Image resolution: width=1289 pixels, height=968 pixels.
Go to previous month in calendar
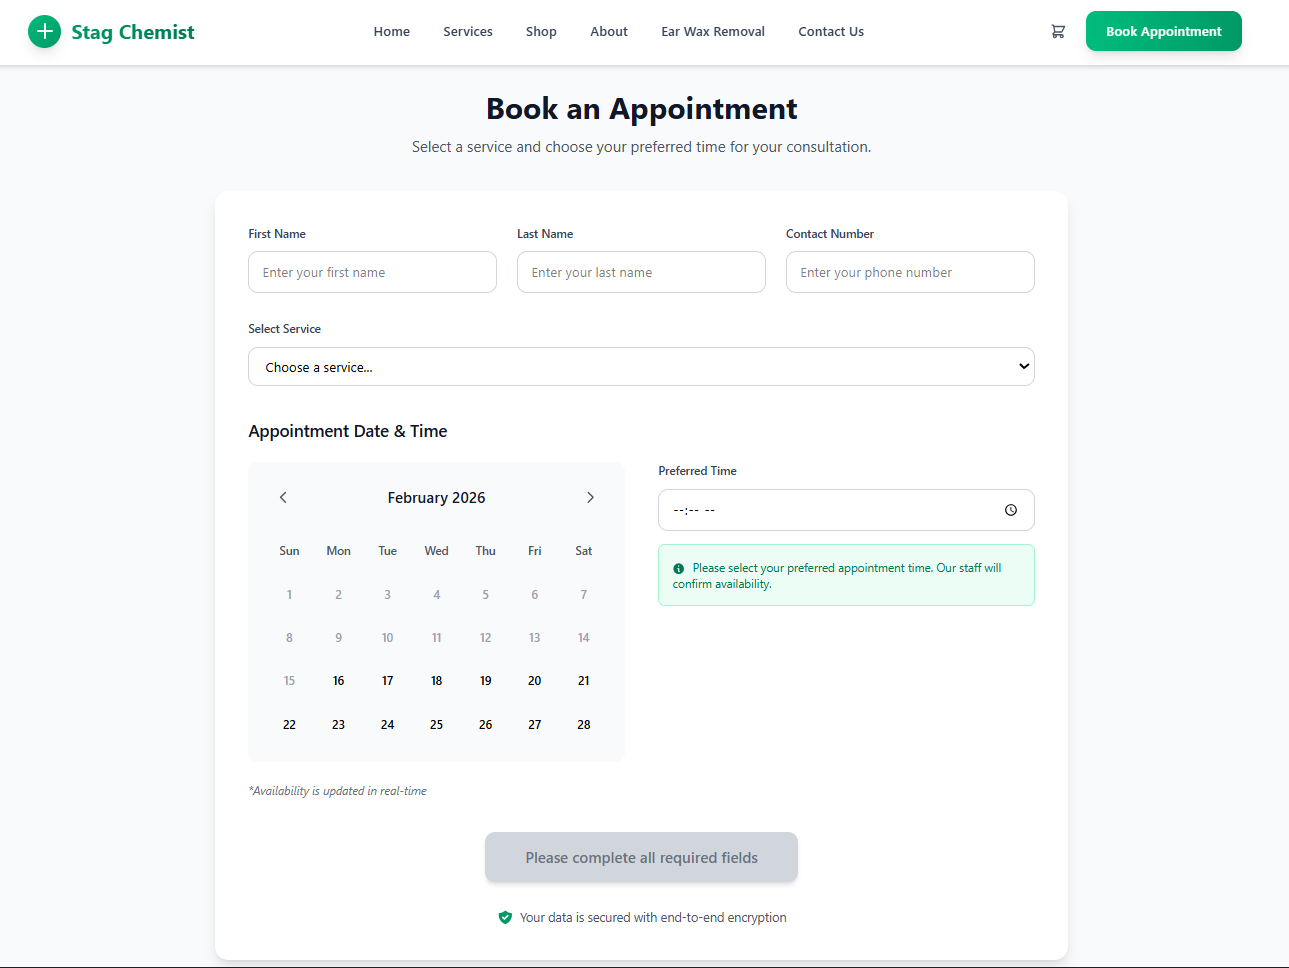283,498
